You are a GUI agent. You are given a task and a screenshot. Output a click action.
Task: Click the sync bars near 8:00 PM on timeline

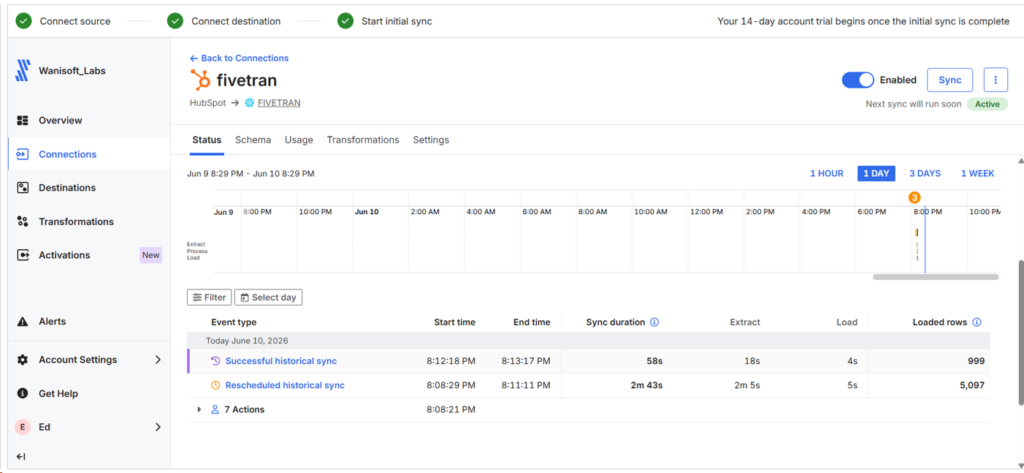917,243
